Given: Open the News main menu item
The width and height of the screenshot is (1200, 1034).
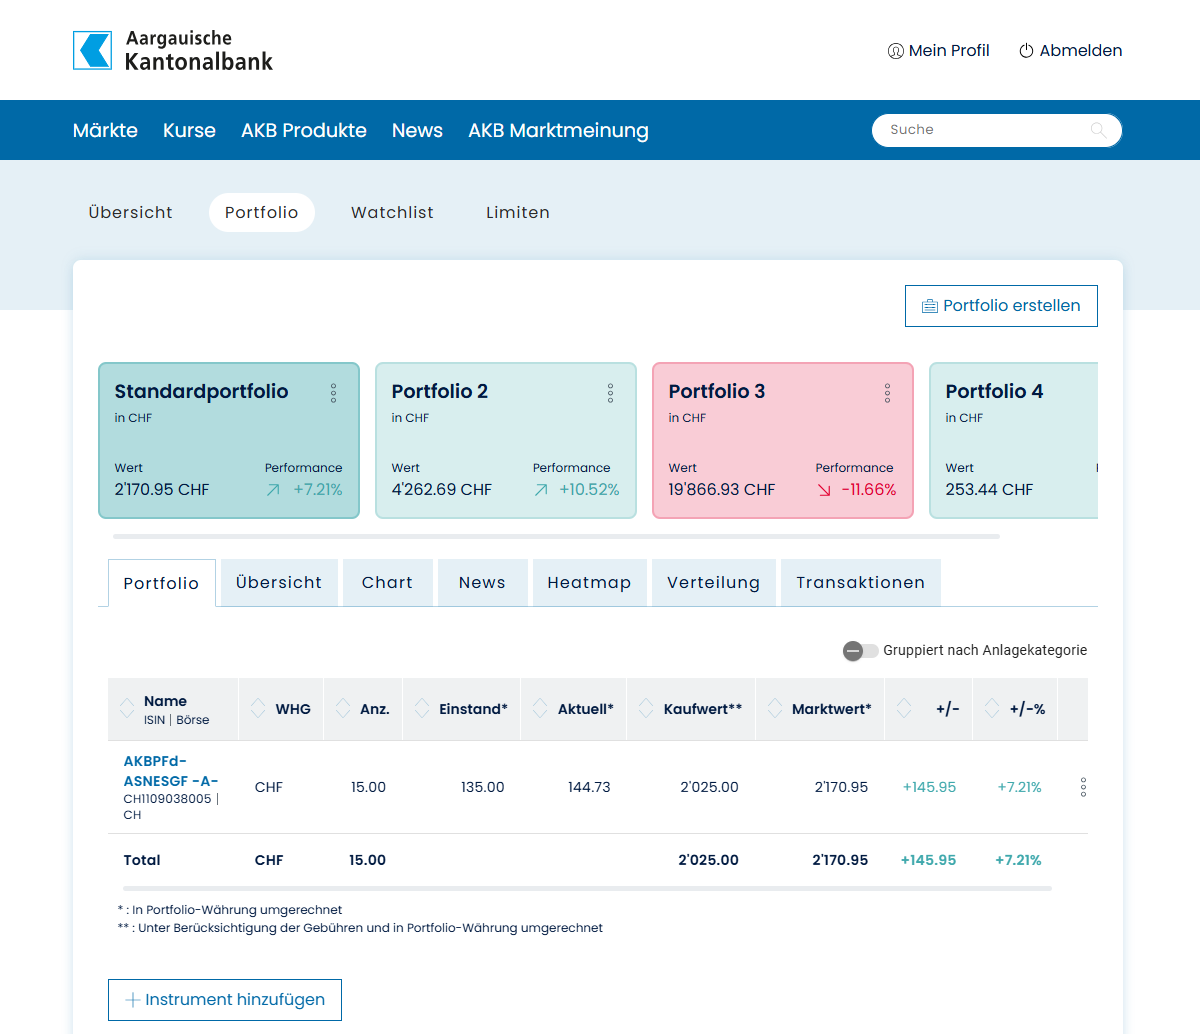Looking at the screenshot, I should 417,130.
